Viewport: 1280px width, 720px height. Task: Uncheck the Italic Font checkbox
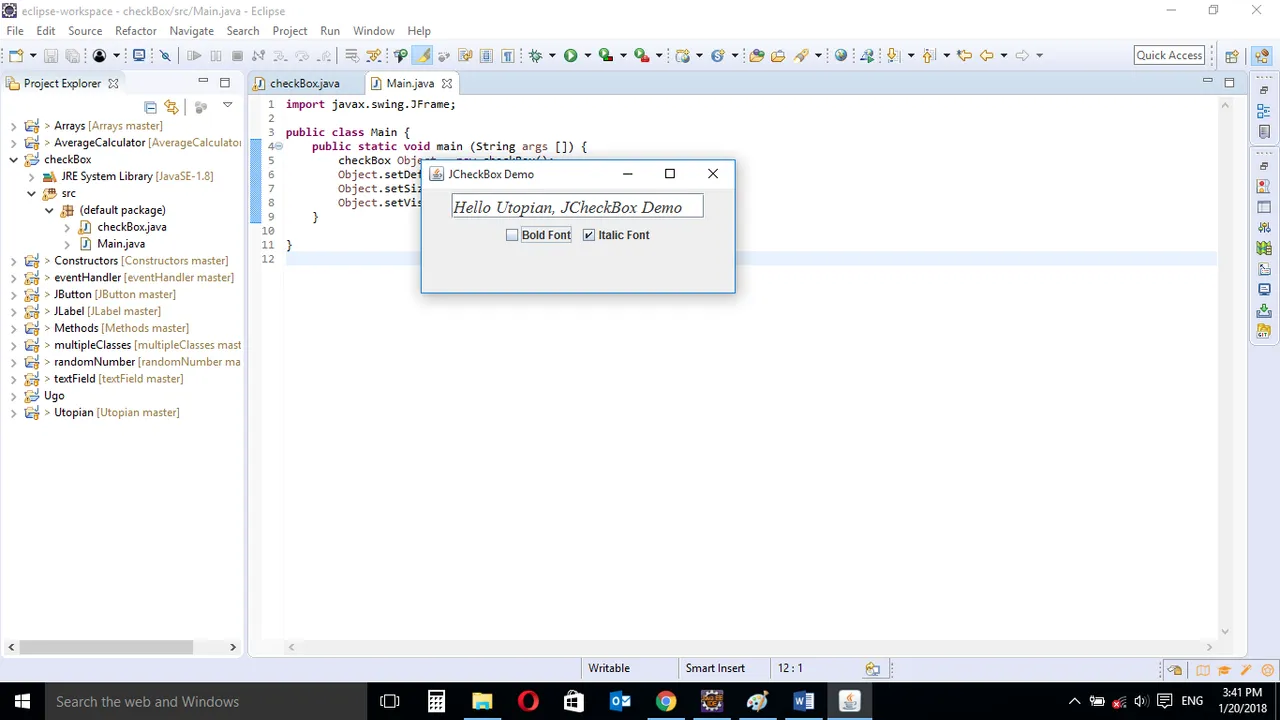[x=589, y=235]
